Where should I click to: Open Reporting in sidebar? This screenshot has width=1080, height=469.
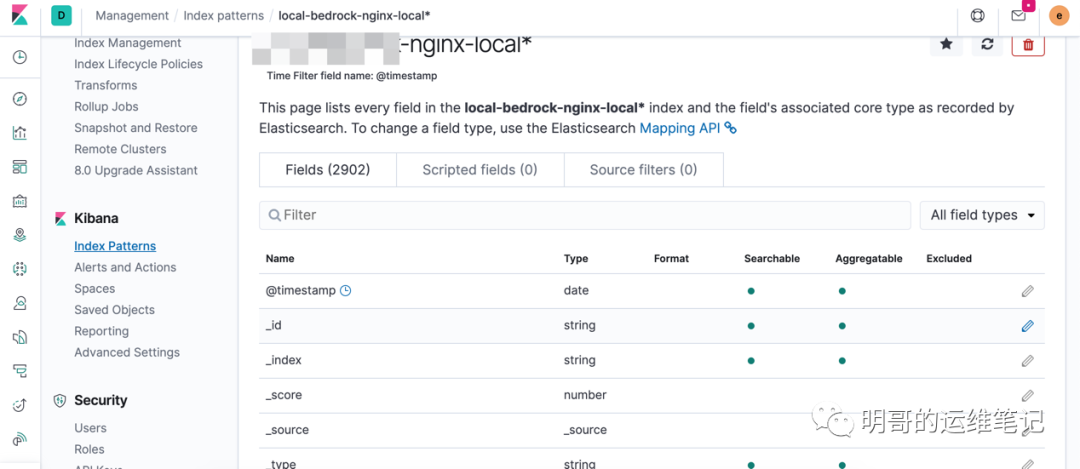pyautogui.click(x=101, y=331)
